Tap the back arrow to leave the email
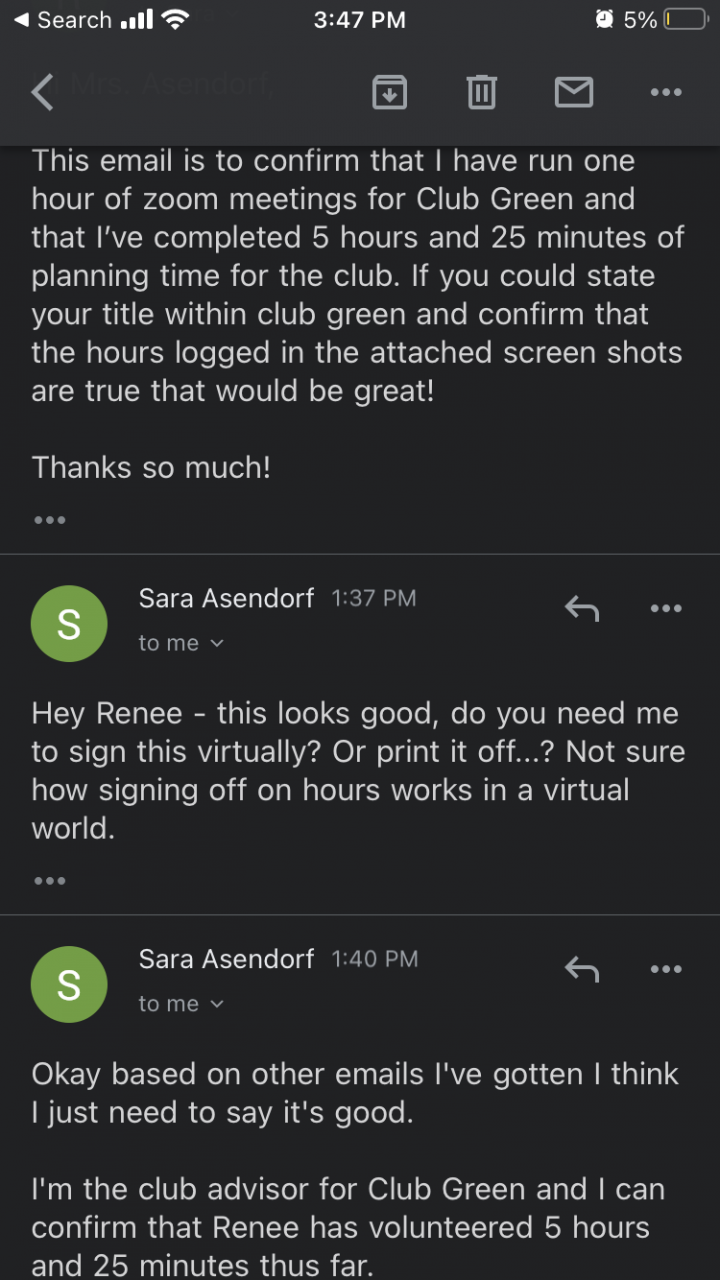 coord(43,93)
